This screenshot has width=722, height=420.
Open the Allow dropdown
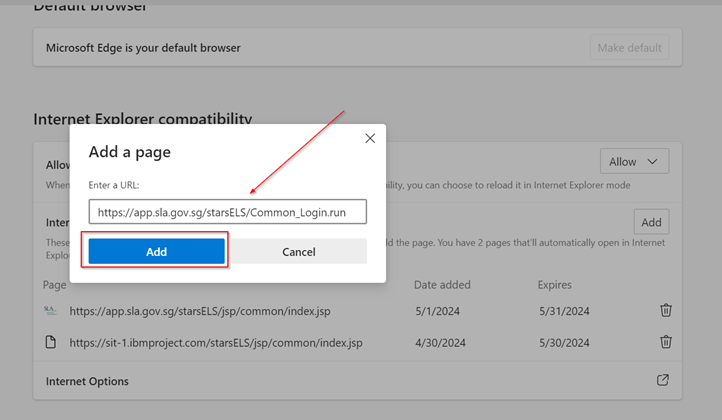(634, 161)
